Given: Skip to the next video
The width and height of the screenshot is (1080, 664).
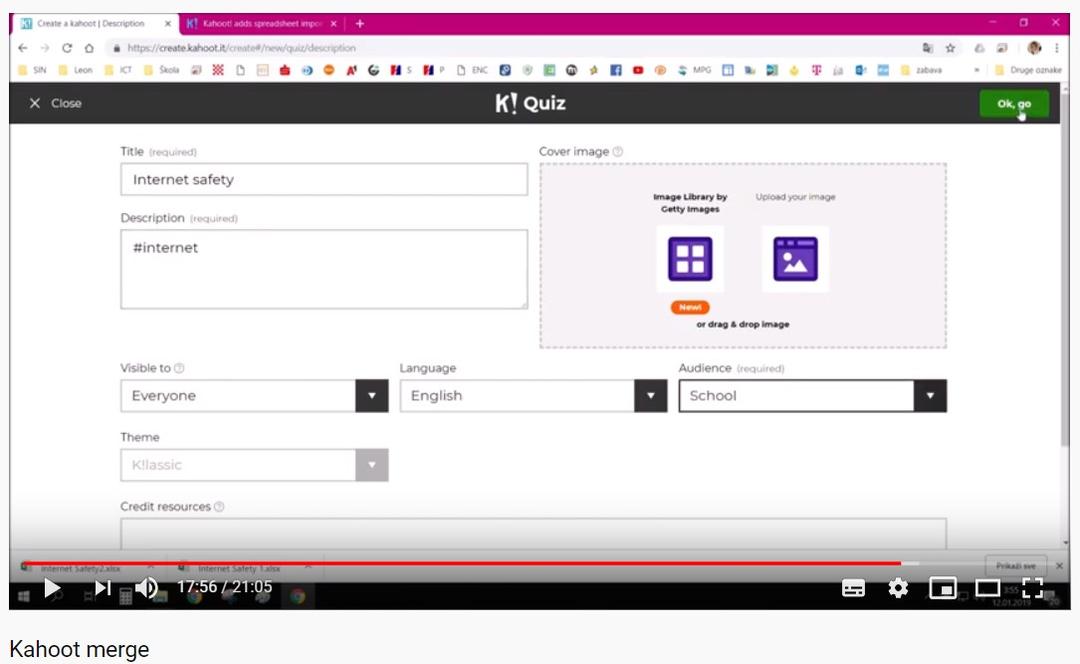Looking at the screenshot, I should tap(102, 589).
